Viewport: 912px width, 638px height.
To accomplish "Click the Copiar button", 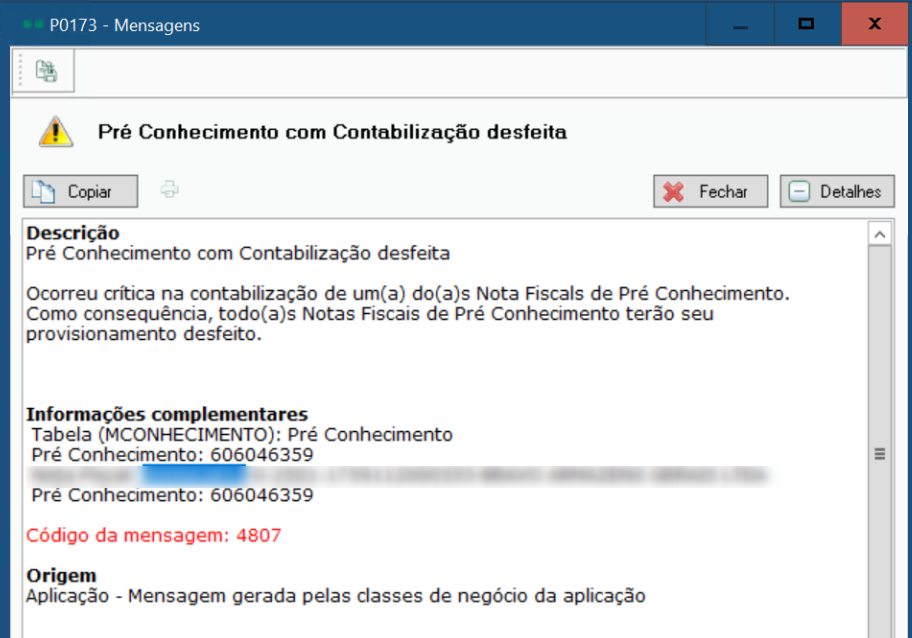I will coord(81,191).
